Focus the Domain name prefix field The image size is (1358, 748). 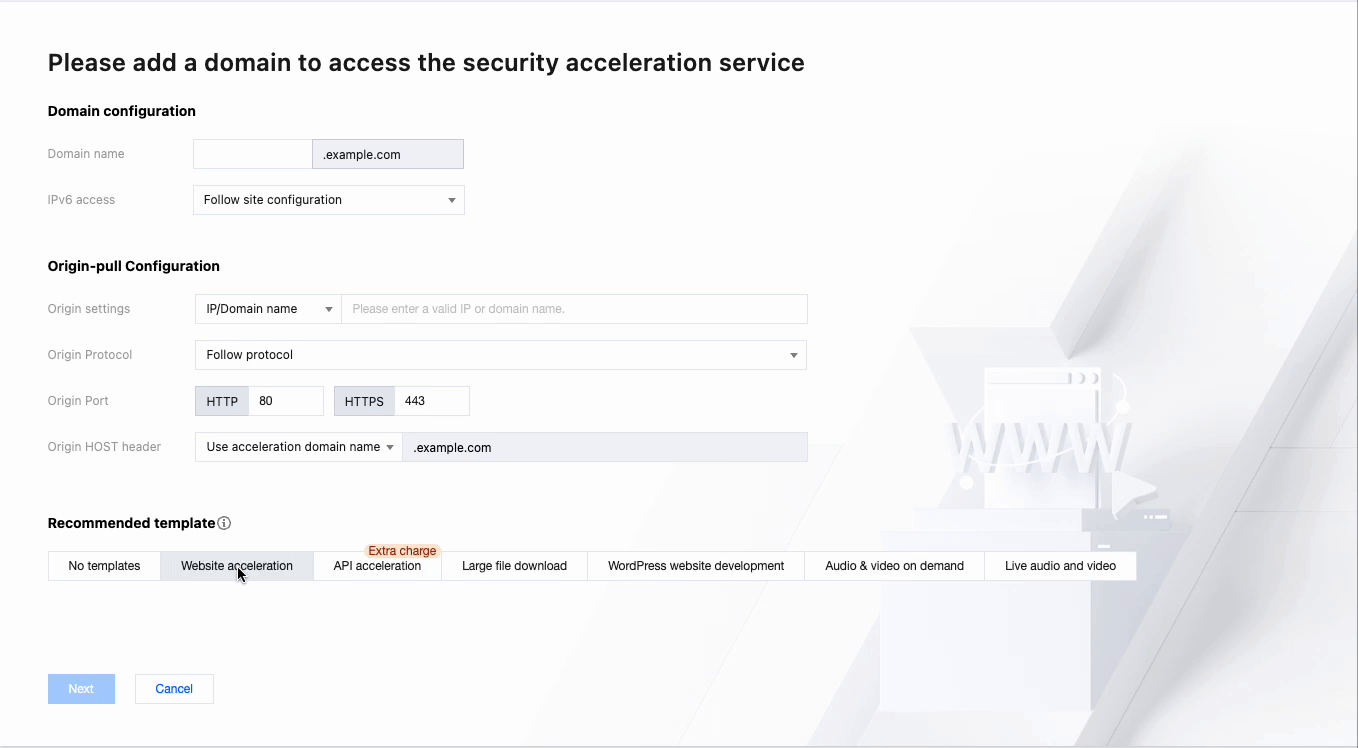coord(252,154)
